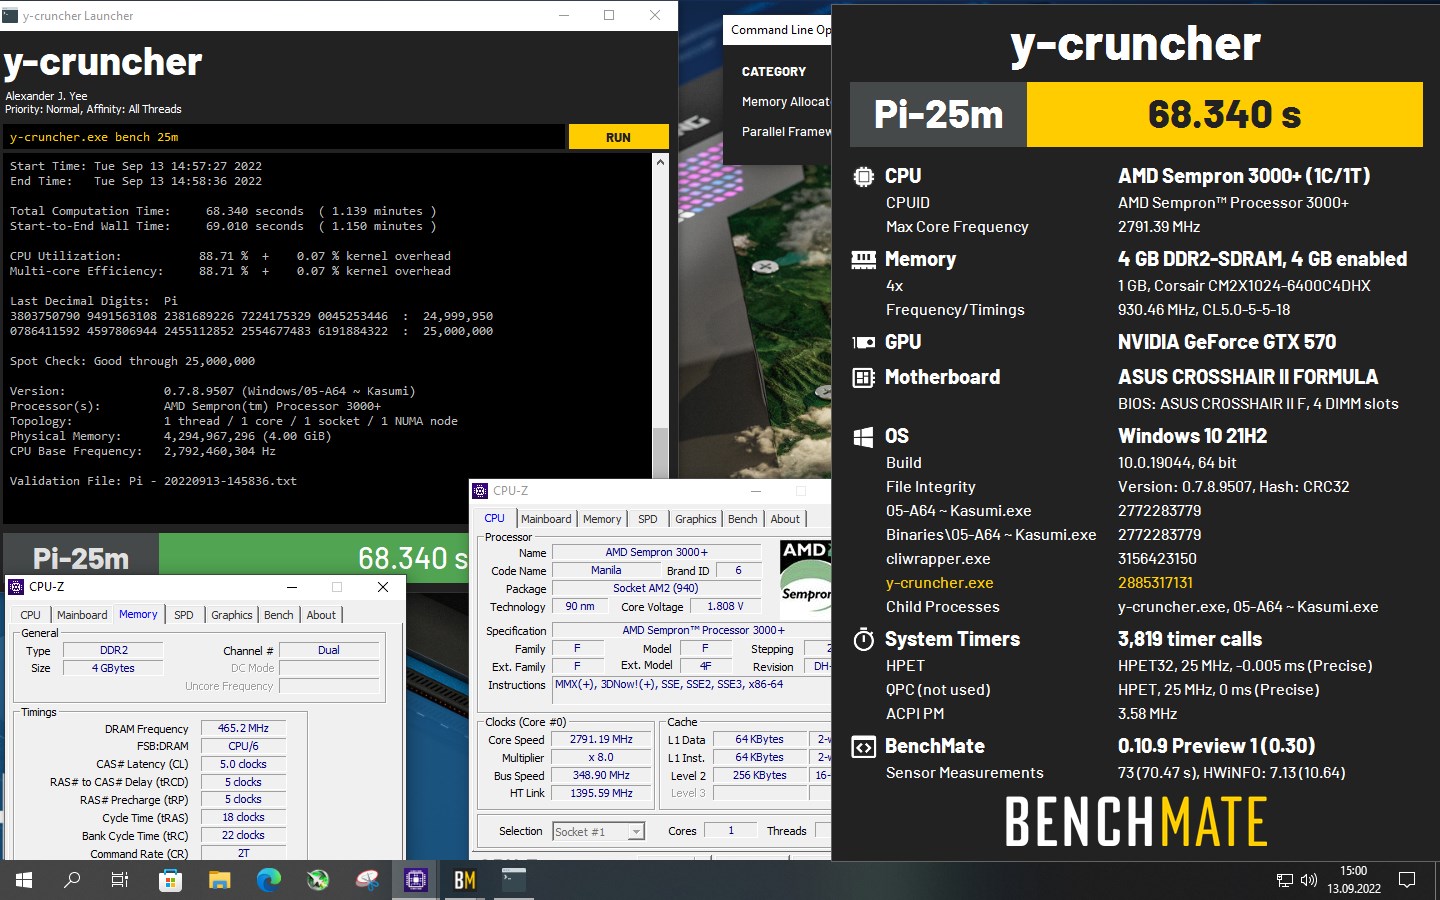Switch to the console window taskbar icon

(x=513, y=879)
